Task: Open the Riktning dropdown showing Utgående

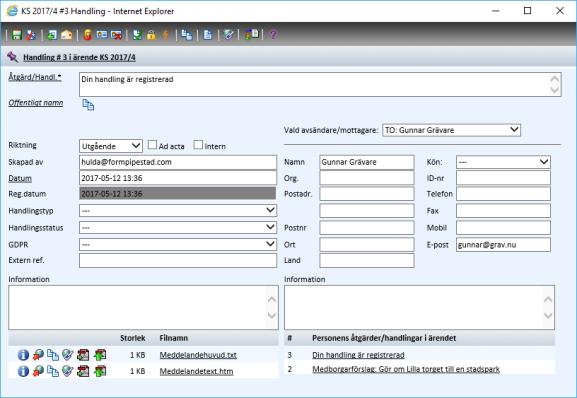Action: click(x=110, y=146)
